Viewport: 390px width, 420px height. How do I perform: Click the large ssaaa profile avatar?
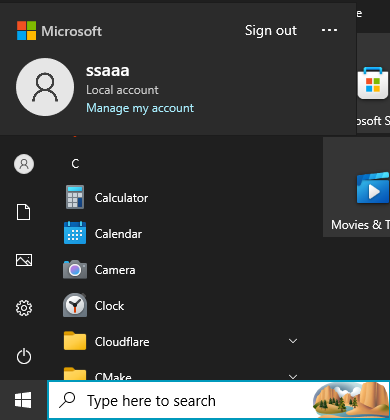pos(45,87)
